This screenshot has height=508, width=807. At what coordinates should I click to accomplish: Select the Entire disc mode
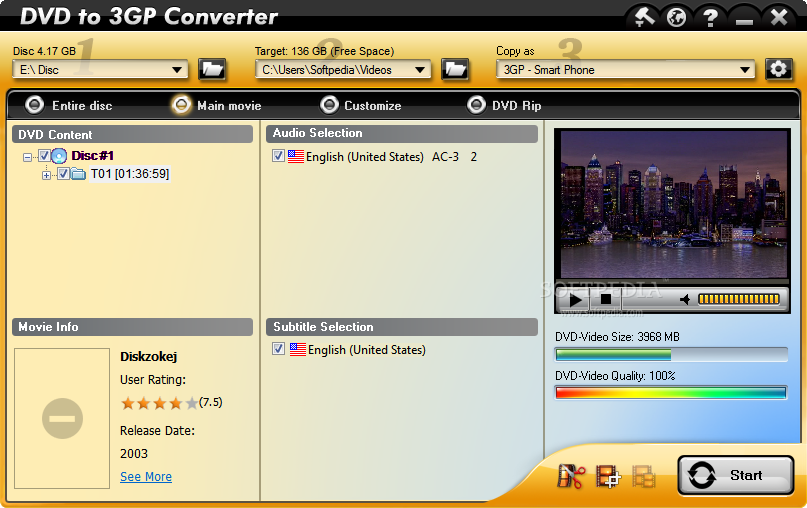68,106
